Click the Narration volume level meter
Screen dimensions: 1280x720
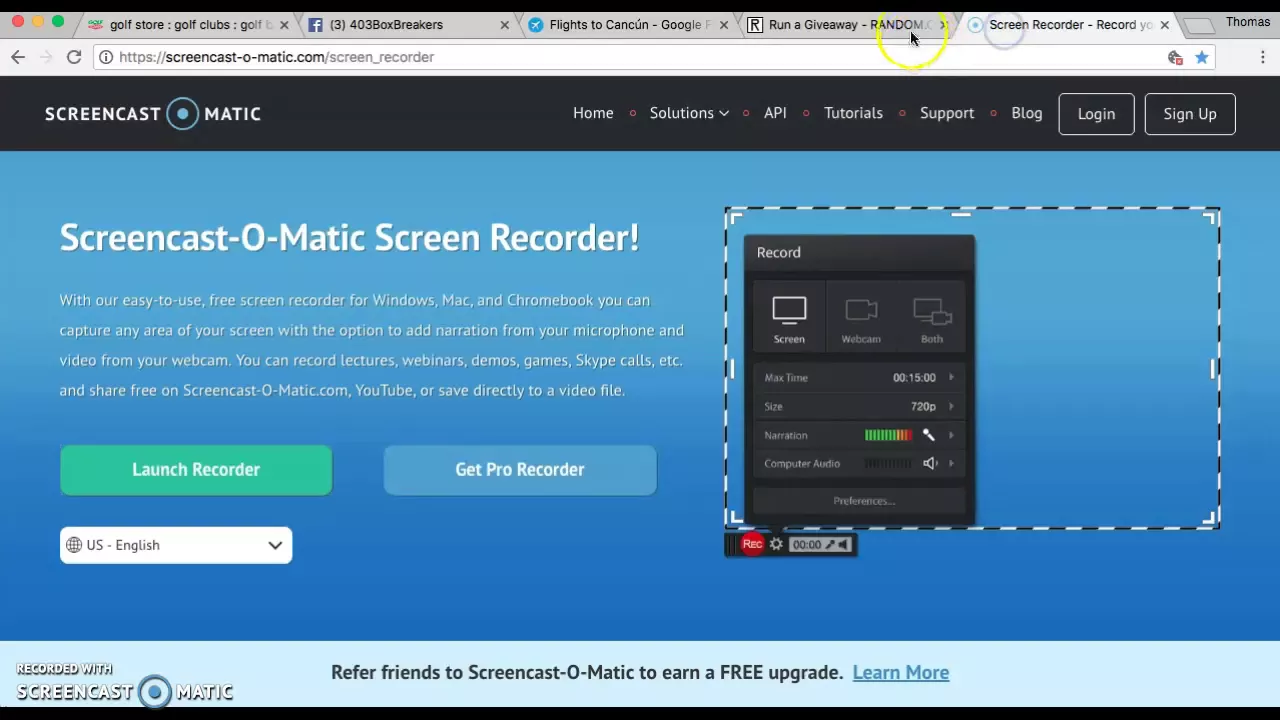click(888, 435)
